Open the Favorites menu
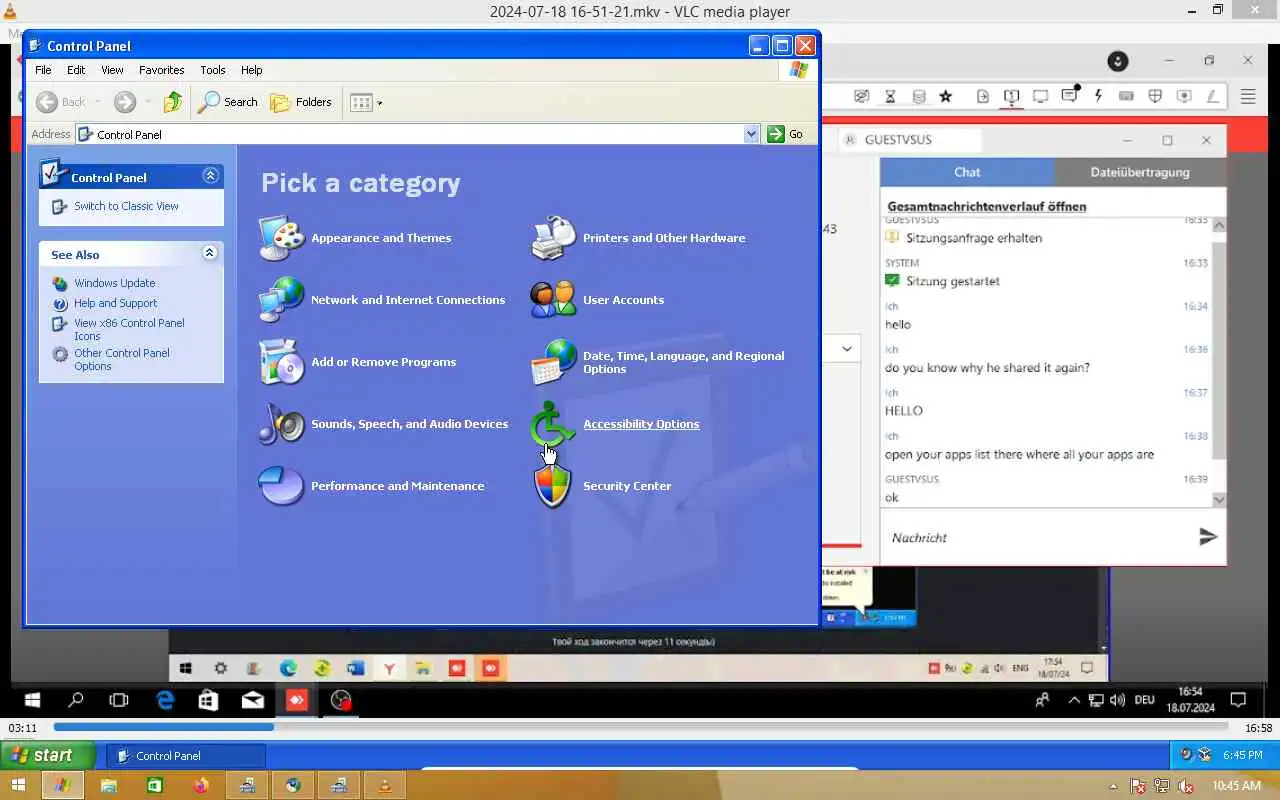This screenshot has width=1280, height=800. tap(161, 70)
